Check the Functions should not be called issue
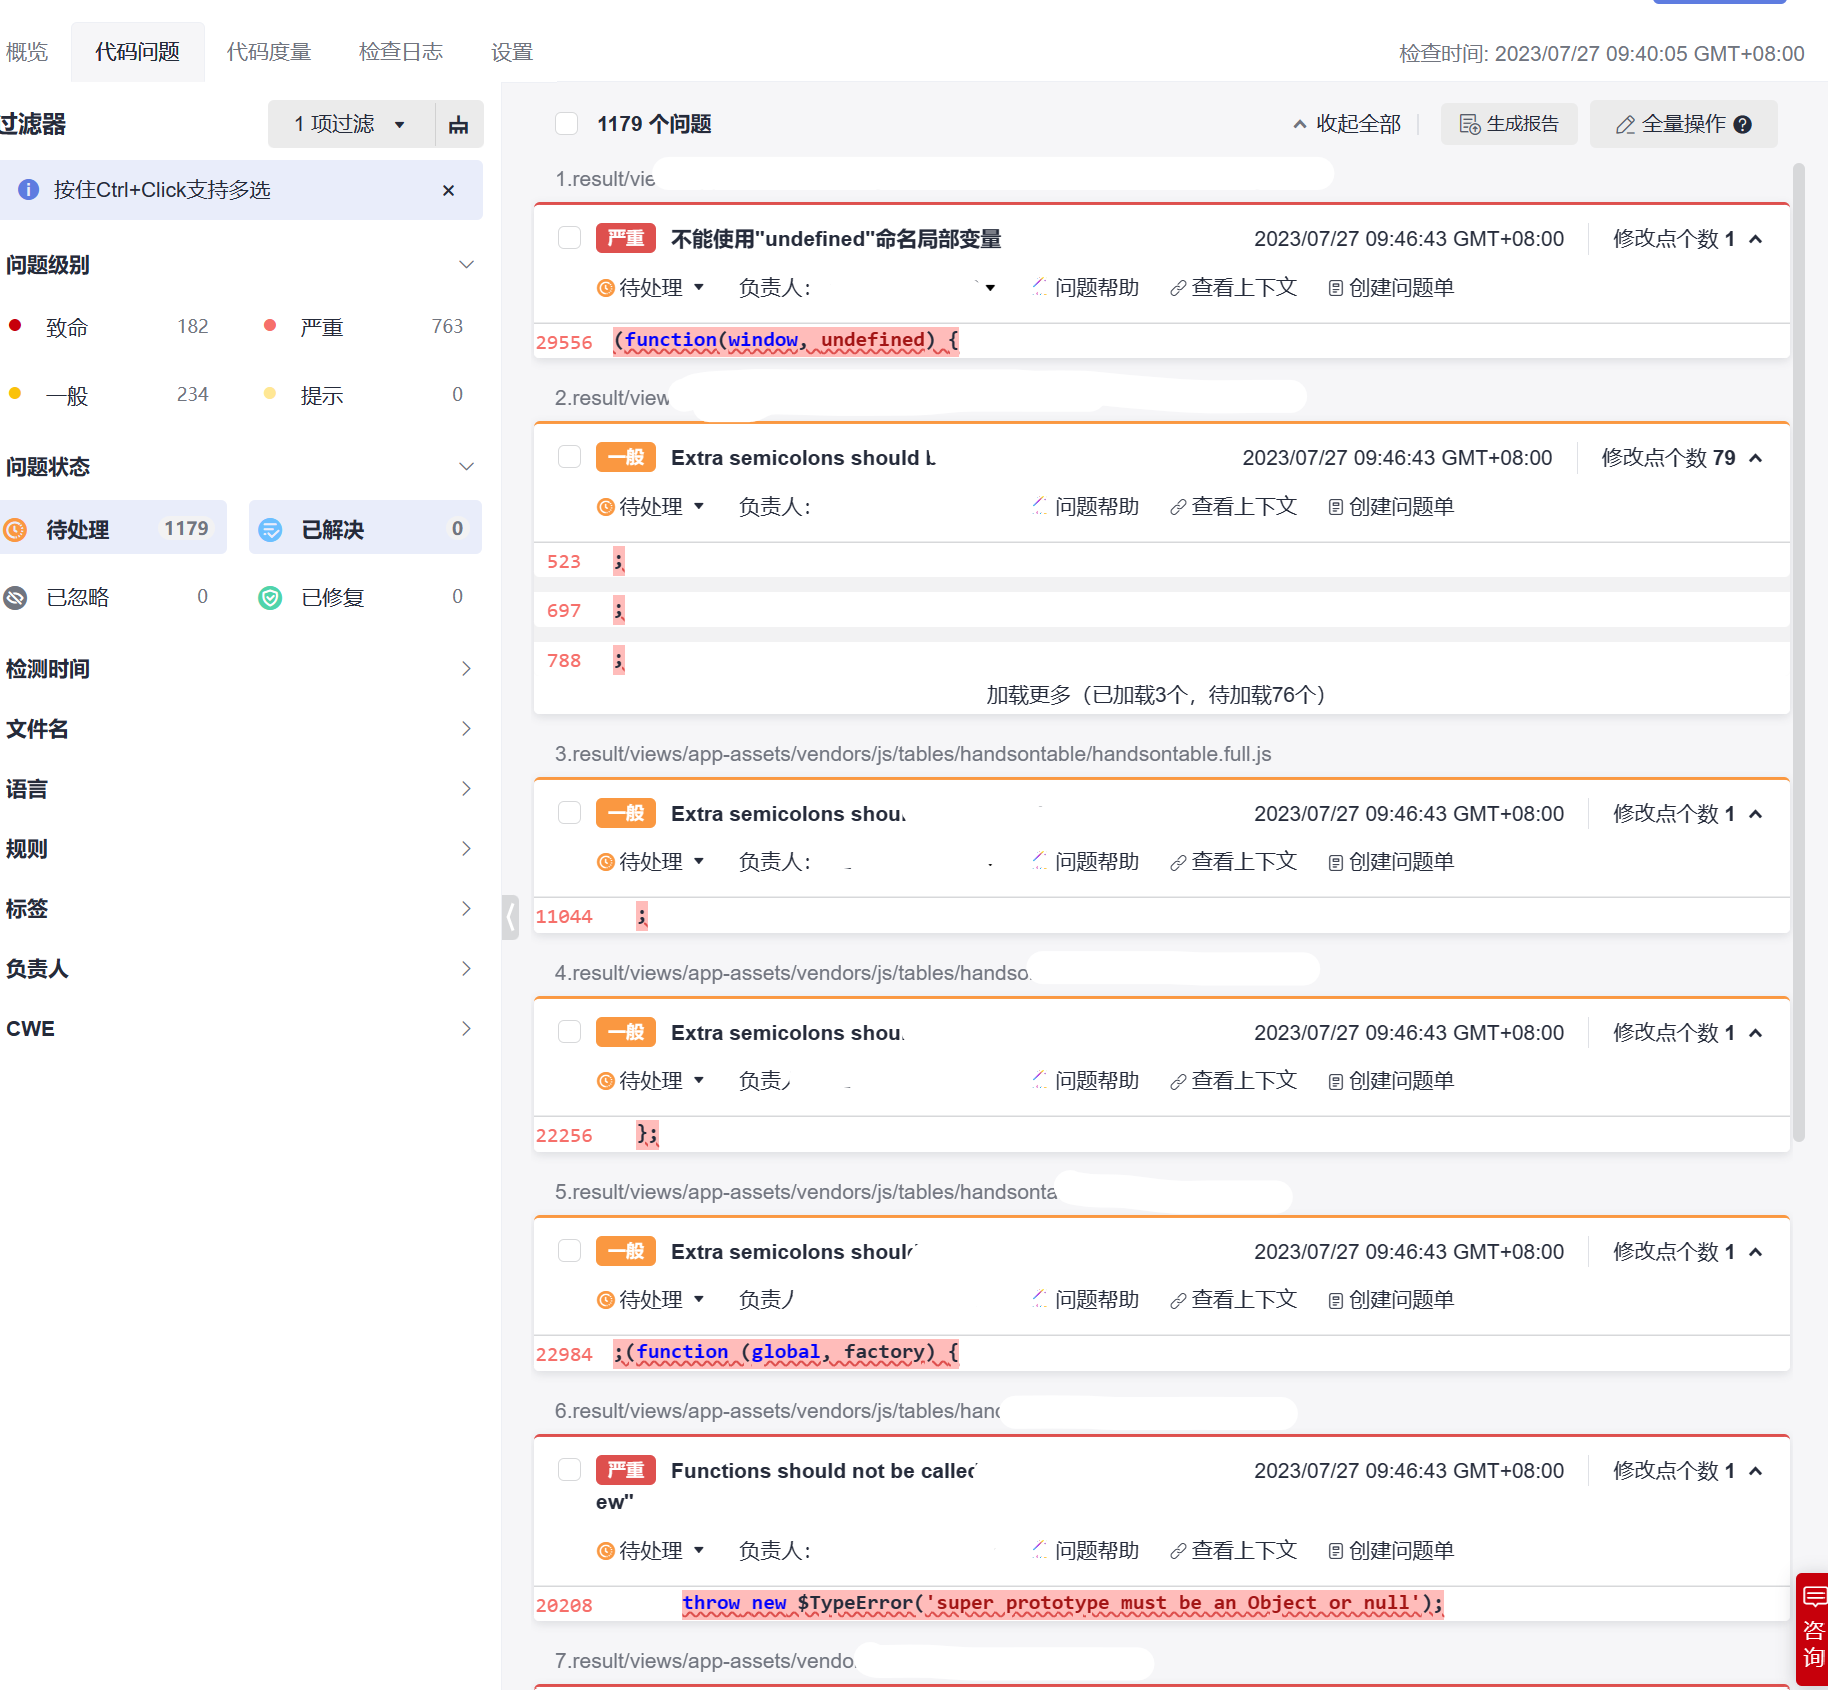This screenshot has width=1828, height=1690. pos(569,1470)
